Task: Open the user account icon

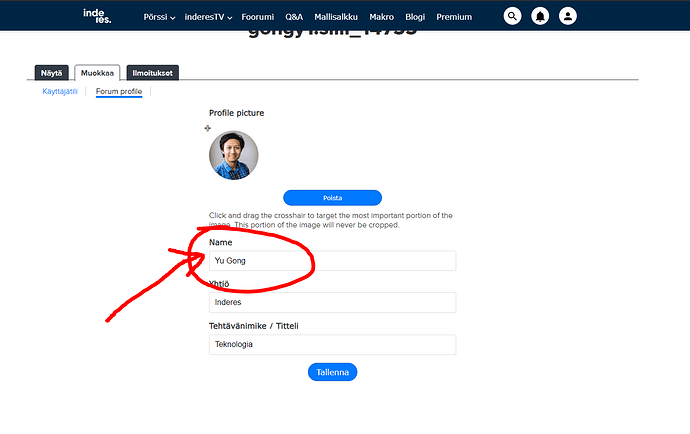Action: click(x=568, y=16)
